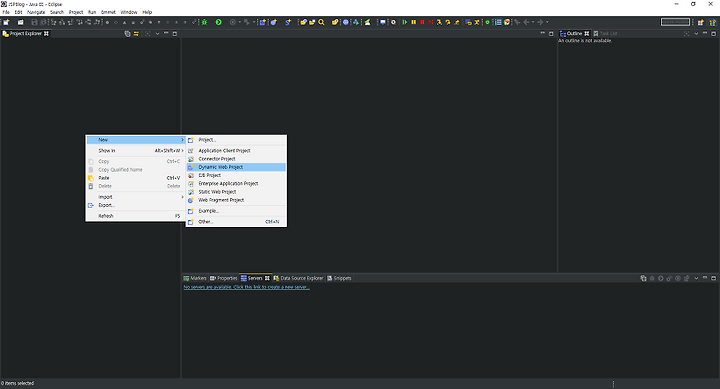Screen dimensions: 720x389
Task: Click the yellow Suspend debug icon
Action: [414, 22]
